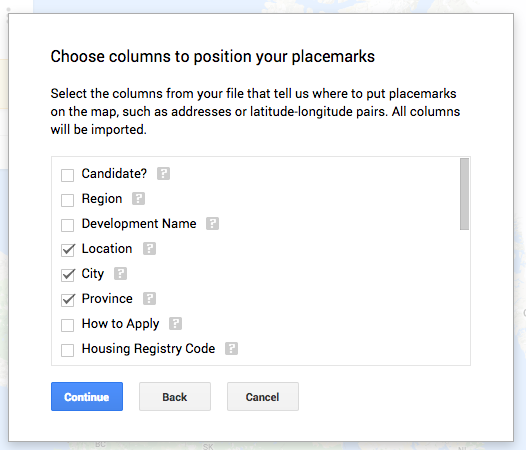Untick the Province checkbox
526x450 pixels.
tap(67, 300)
